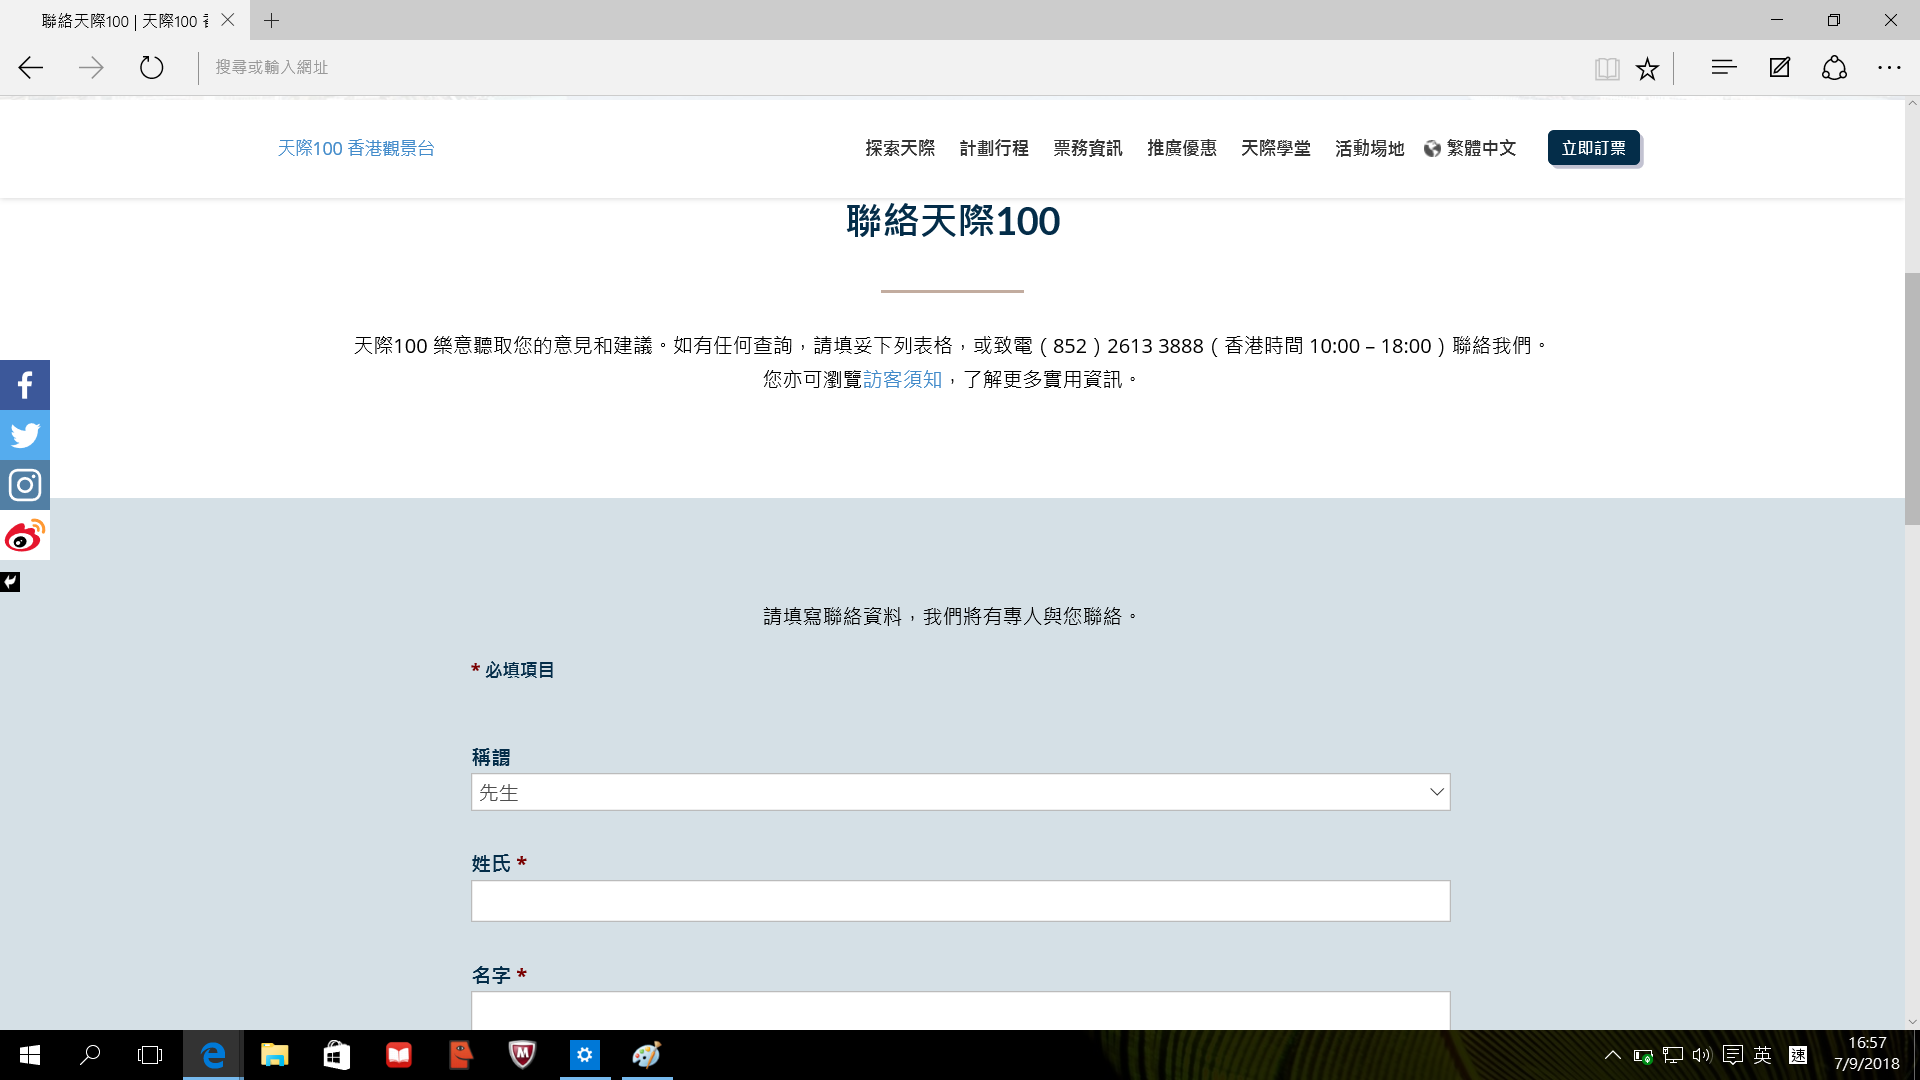Open the 探索天際 menu
This screenshot has height=1080, width=1920.
900,148
